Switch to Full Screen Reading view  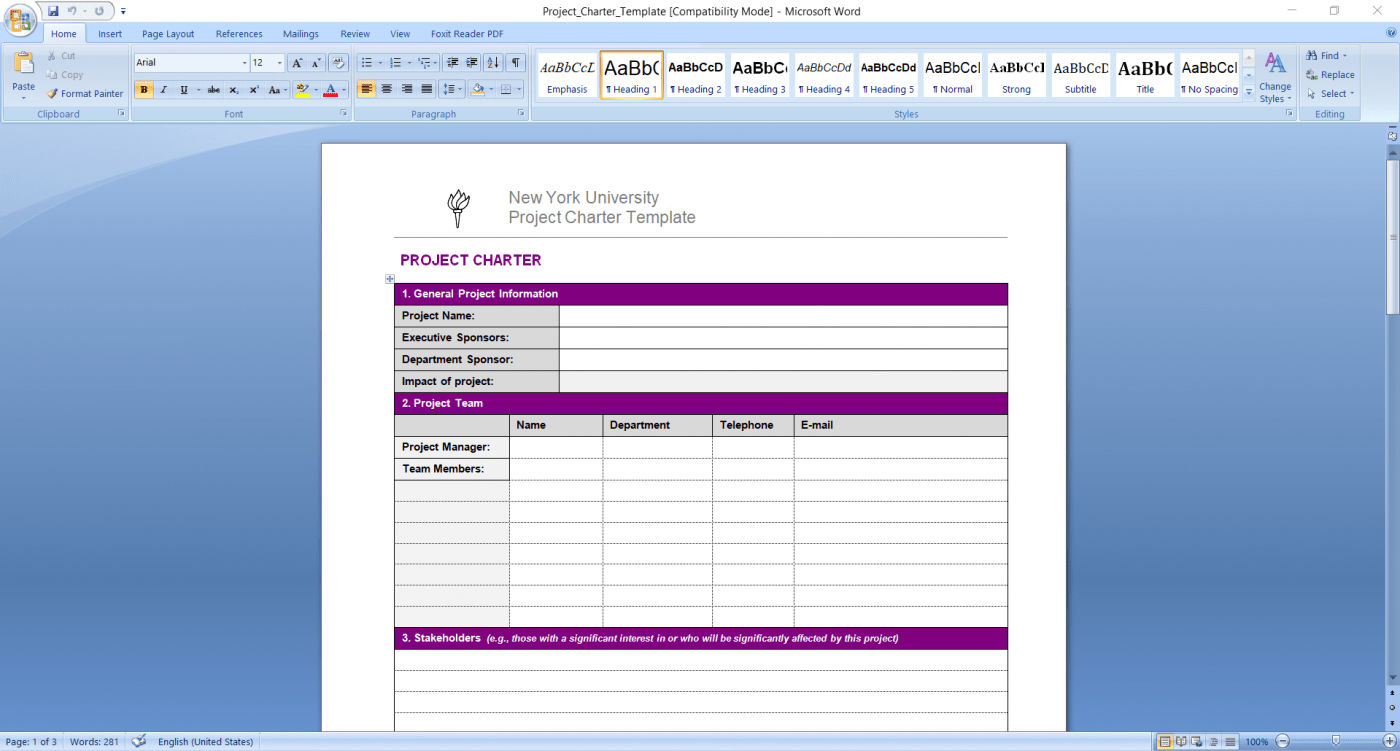tap(1181, 741)
